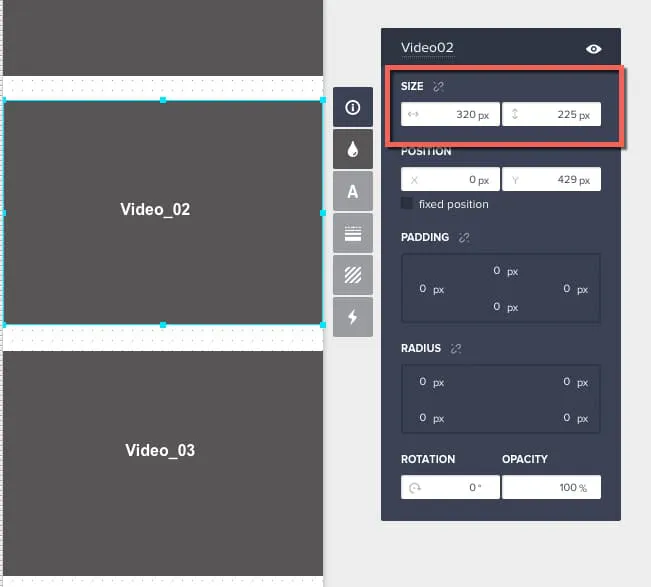The height and width of the screenshot is (587, 651).
Task: Toggle Video02 visibility eye icon
Action: coord(593,49)
